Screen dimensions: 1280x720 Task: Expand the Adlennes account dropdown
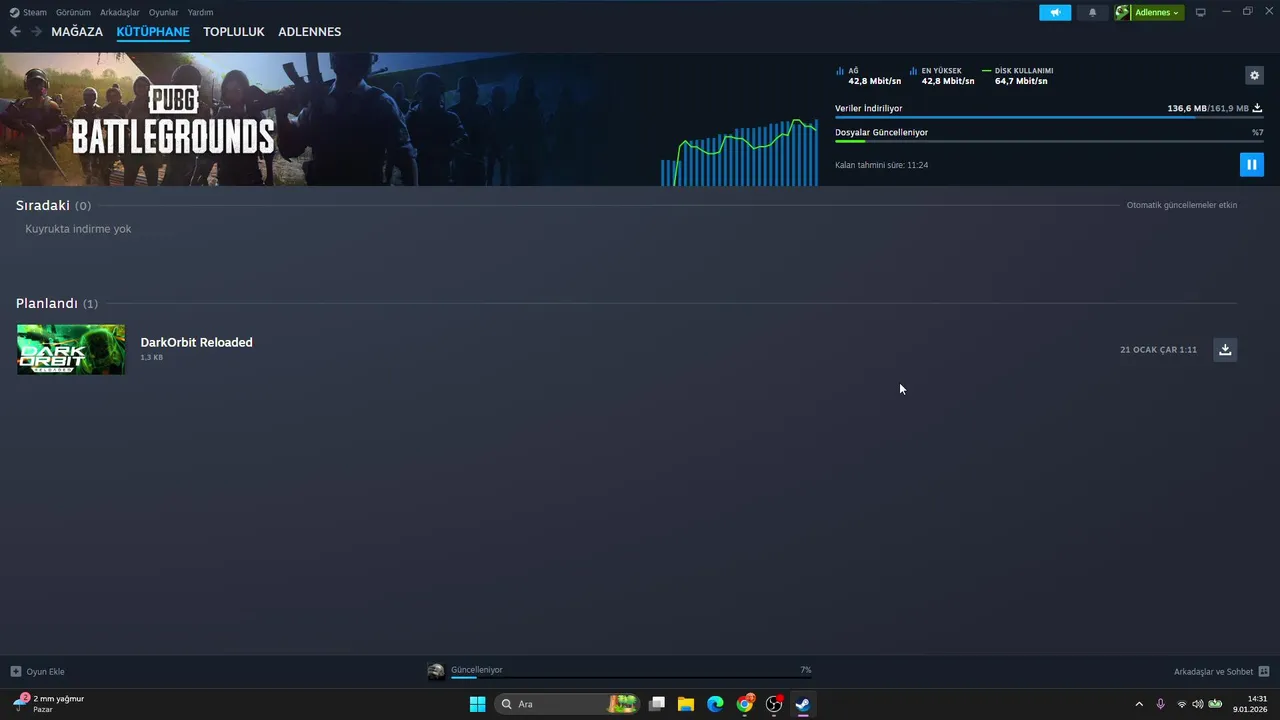pos(1157,12)
